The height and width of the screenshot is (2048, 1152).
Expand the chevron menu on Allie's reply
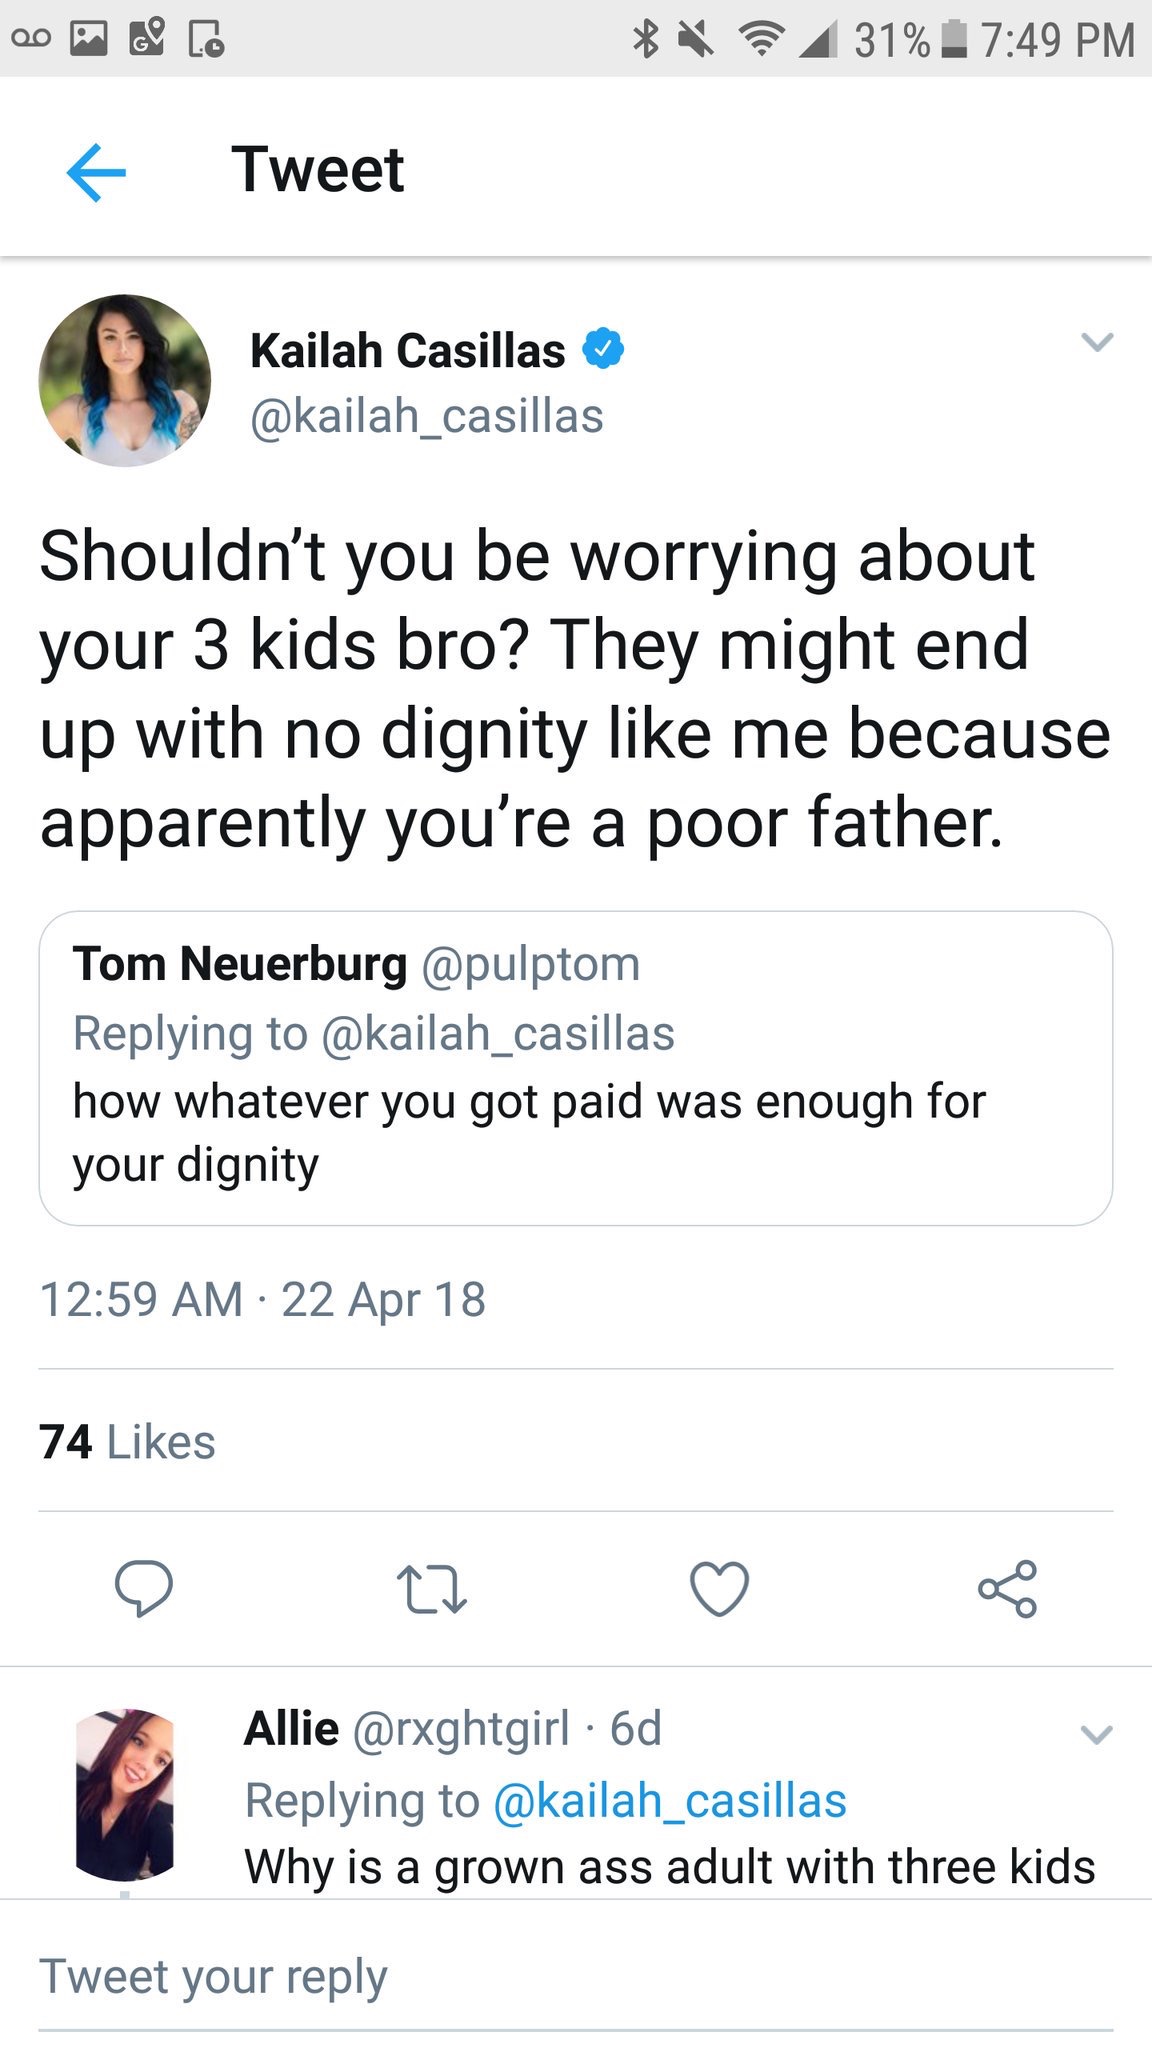1097,1734
